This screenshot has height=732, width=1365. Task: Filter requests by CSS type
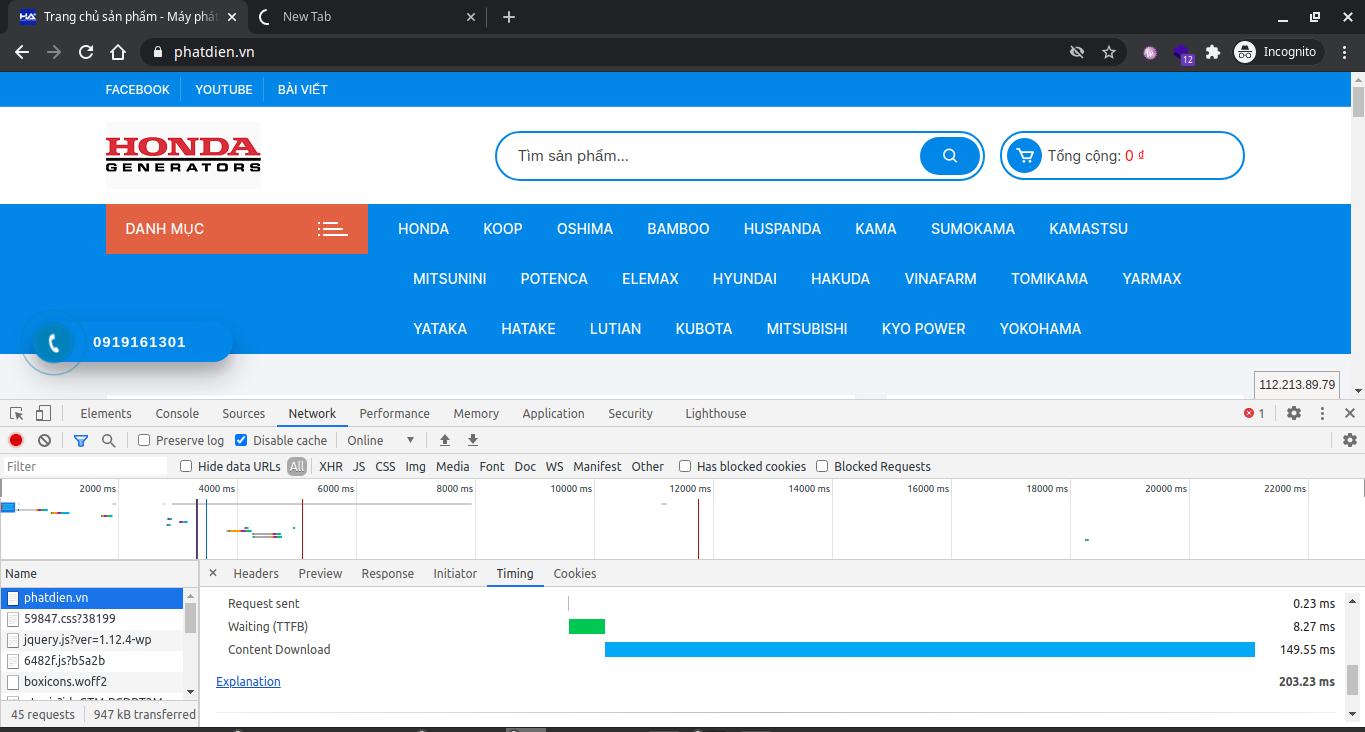385,466
